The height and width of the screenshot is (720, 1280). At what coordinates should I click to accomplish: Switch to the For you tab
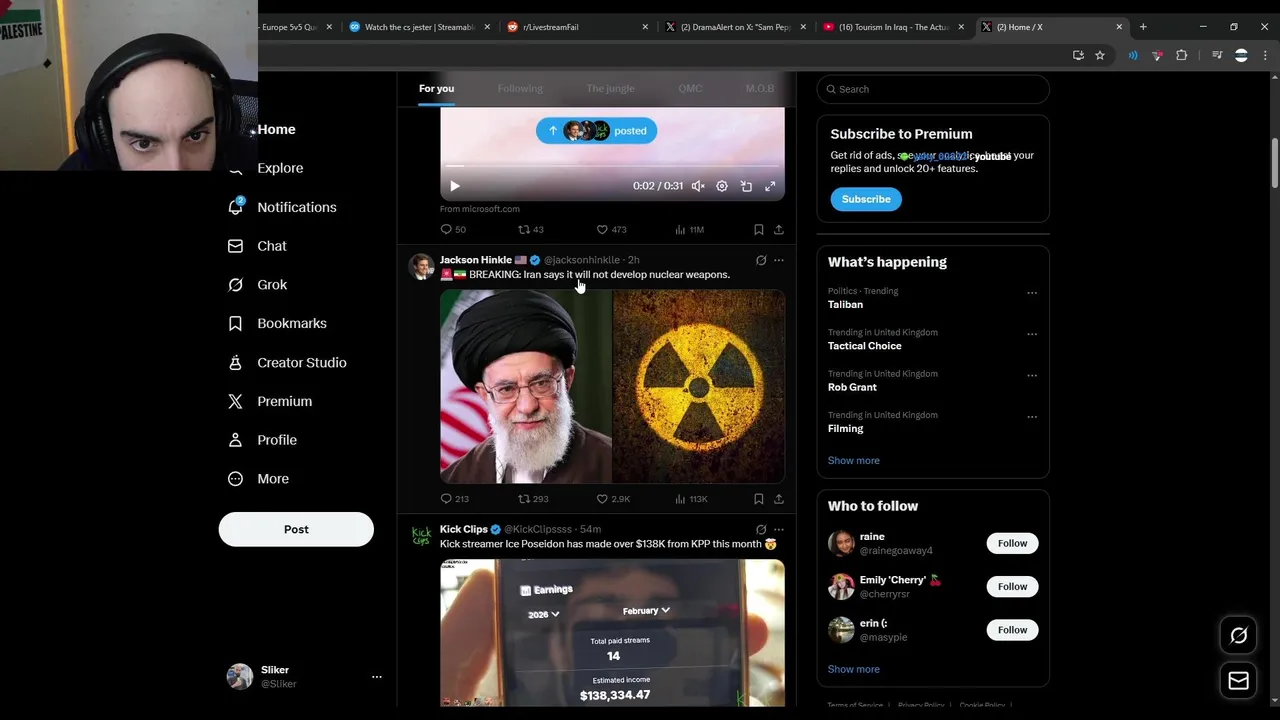(436, 89)
